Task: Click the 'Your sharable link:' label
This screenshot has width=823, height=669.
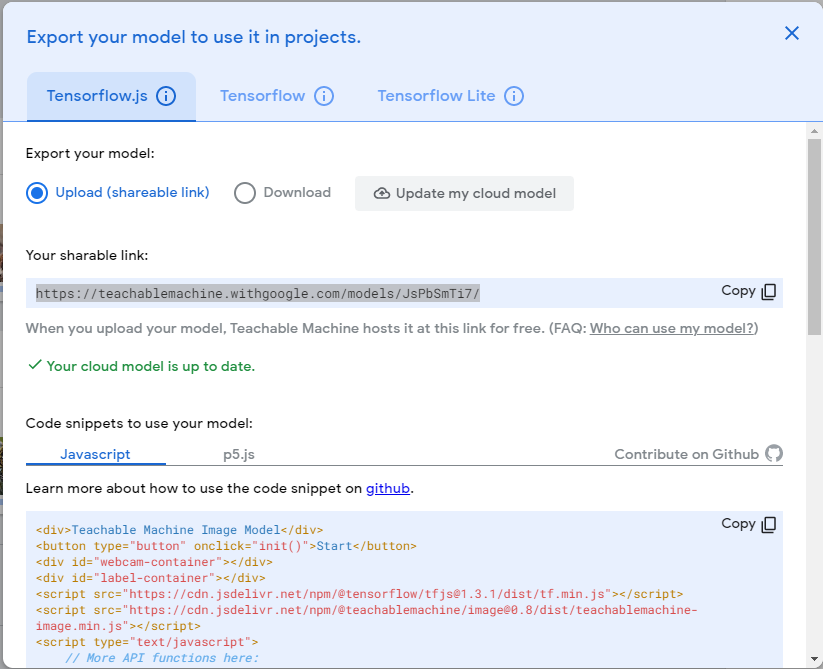Action: click(87, 256)
